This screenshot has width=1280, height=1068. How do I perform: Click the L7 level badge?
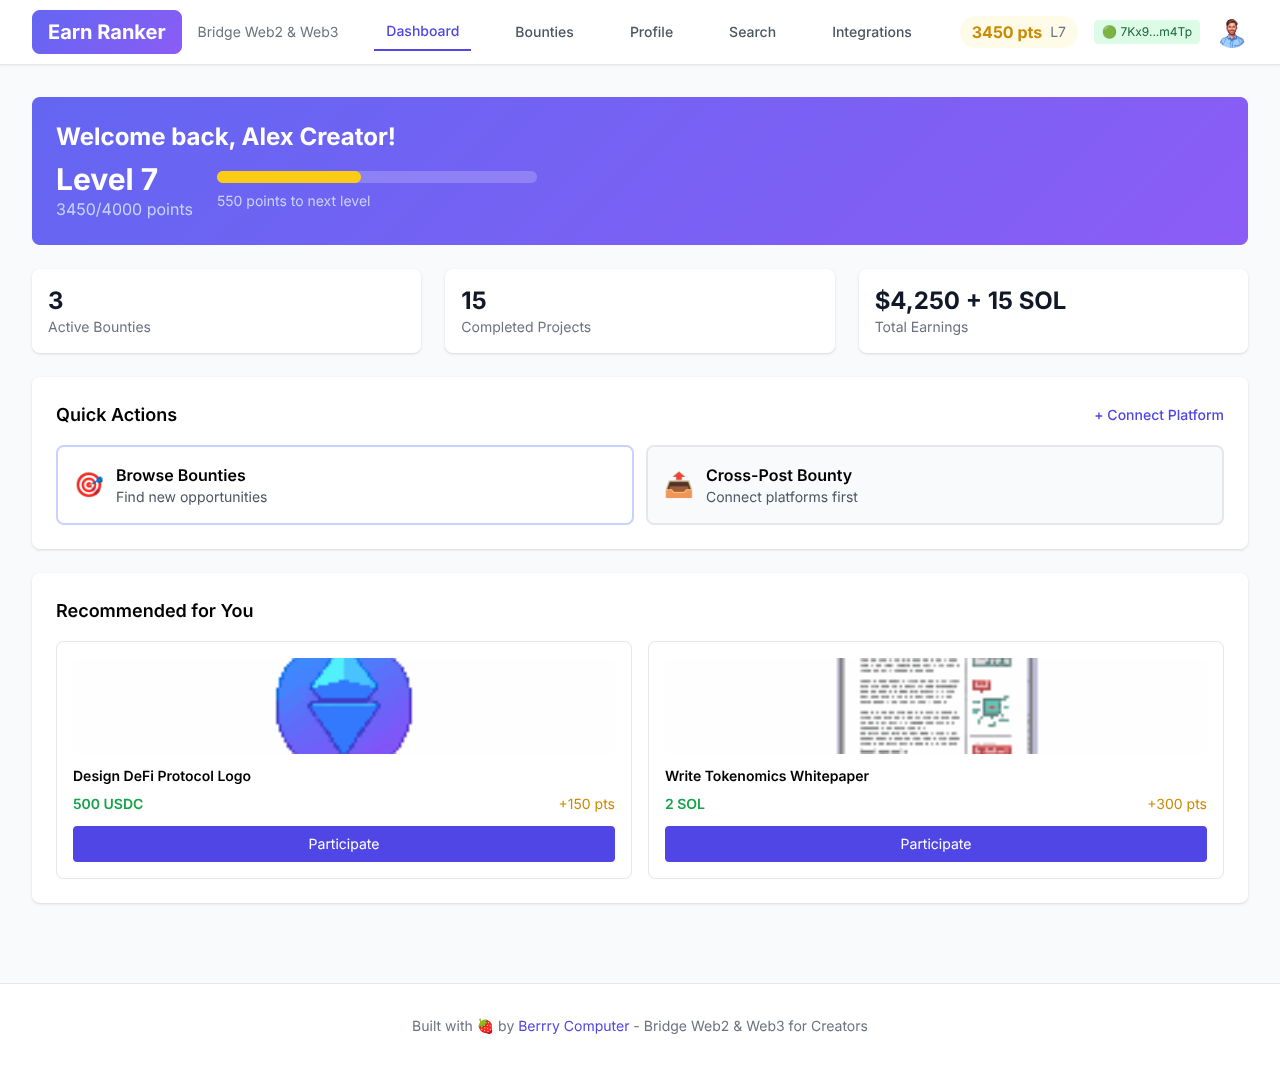tap(1059, 31)
